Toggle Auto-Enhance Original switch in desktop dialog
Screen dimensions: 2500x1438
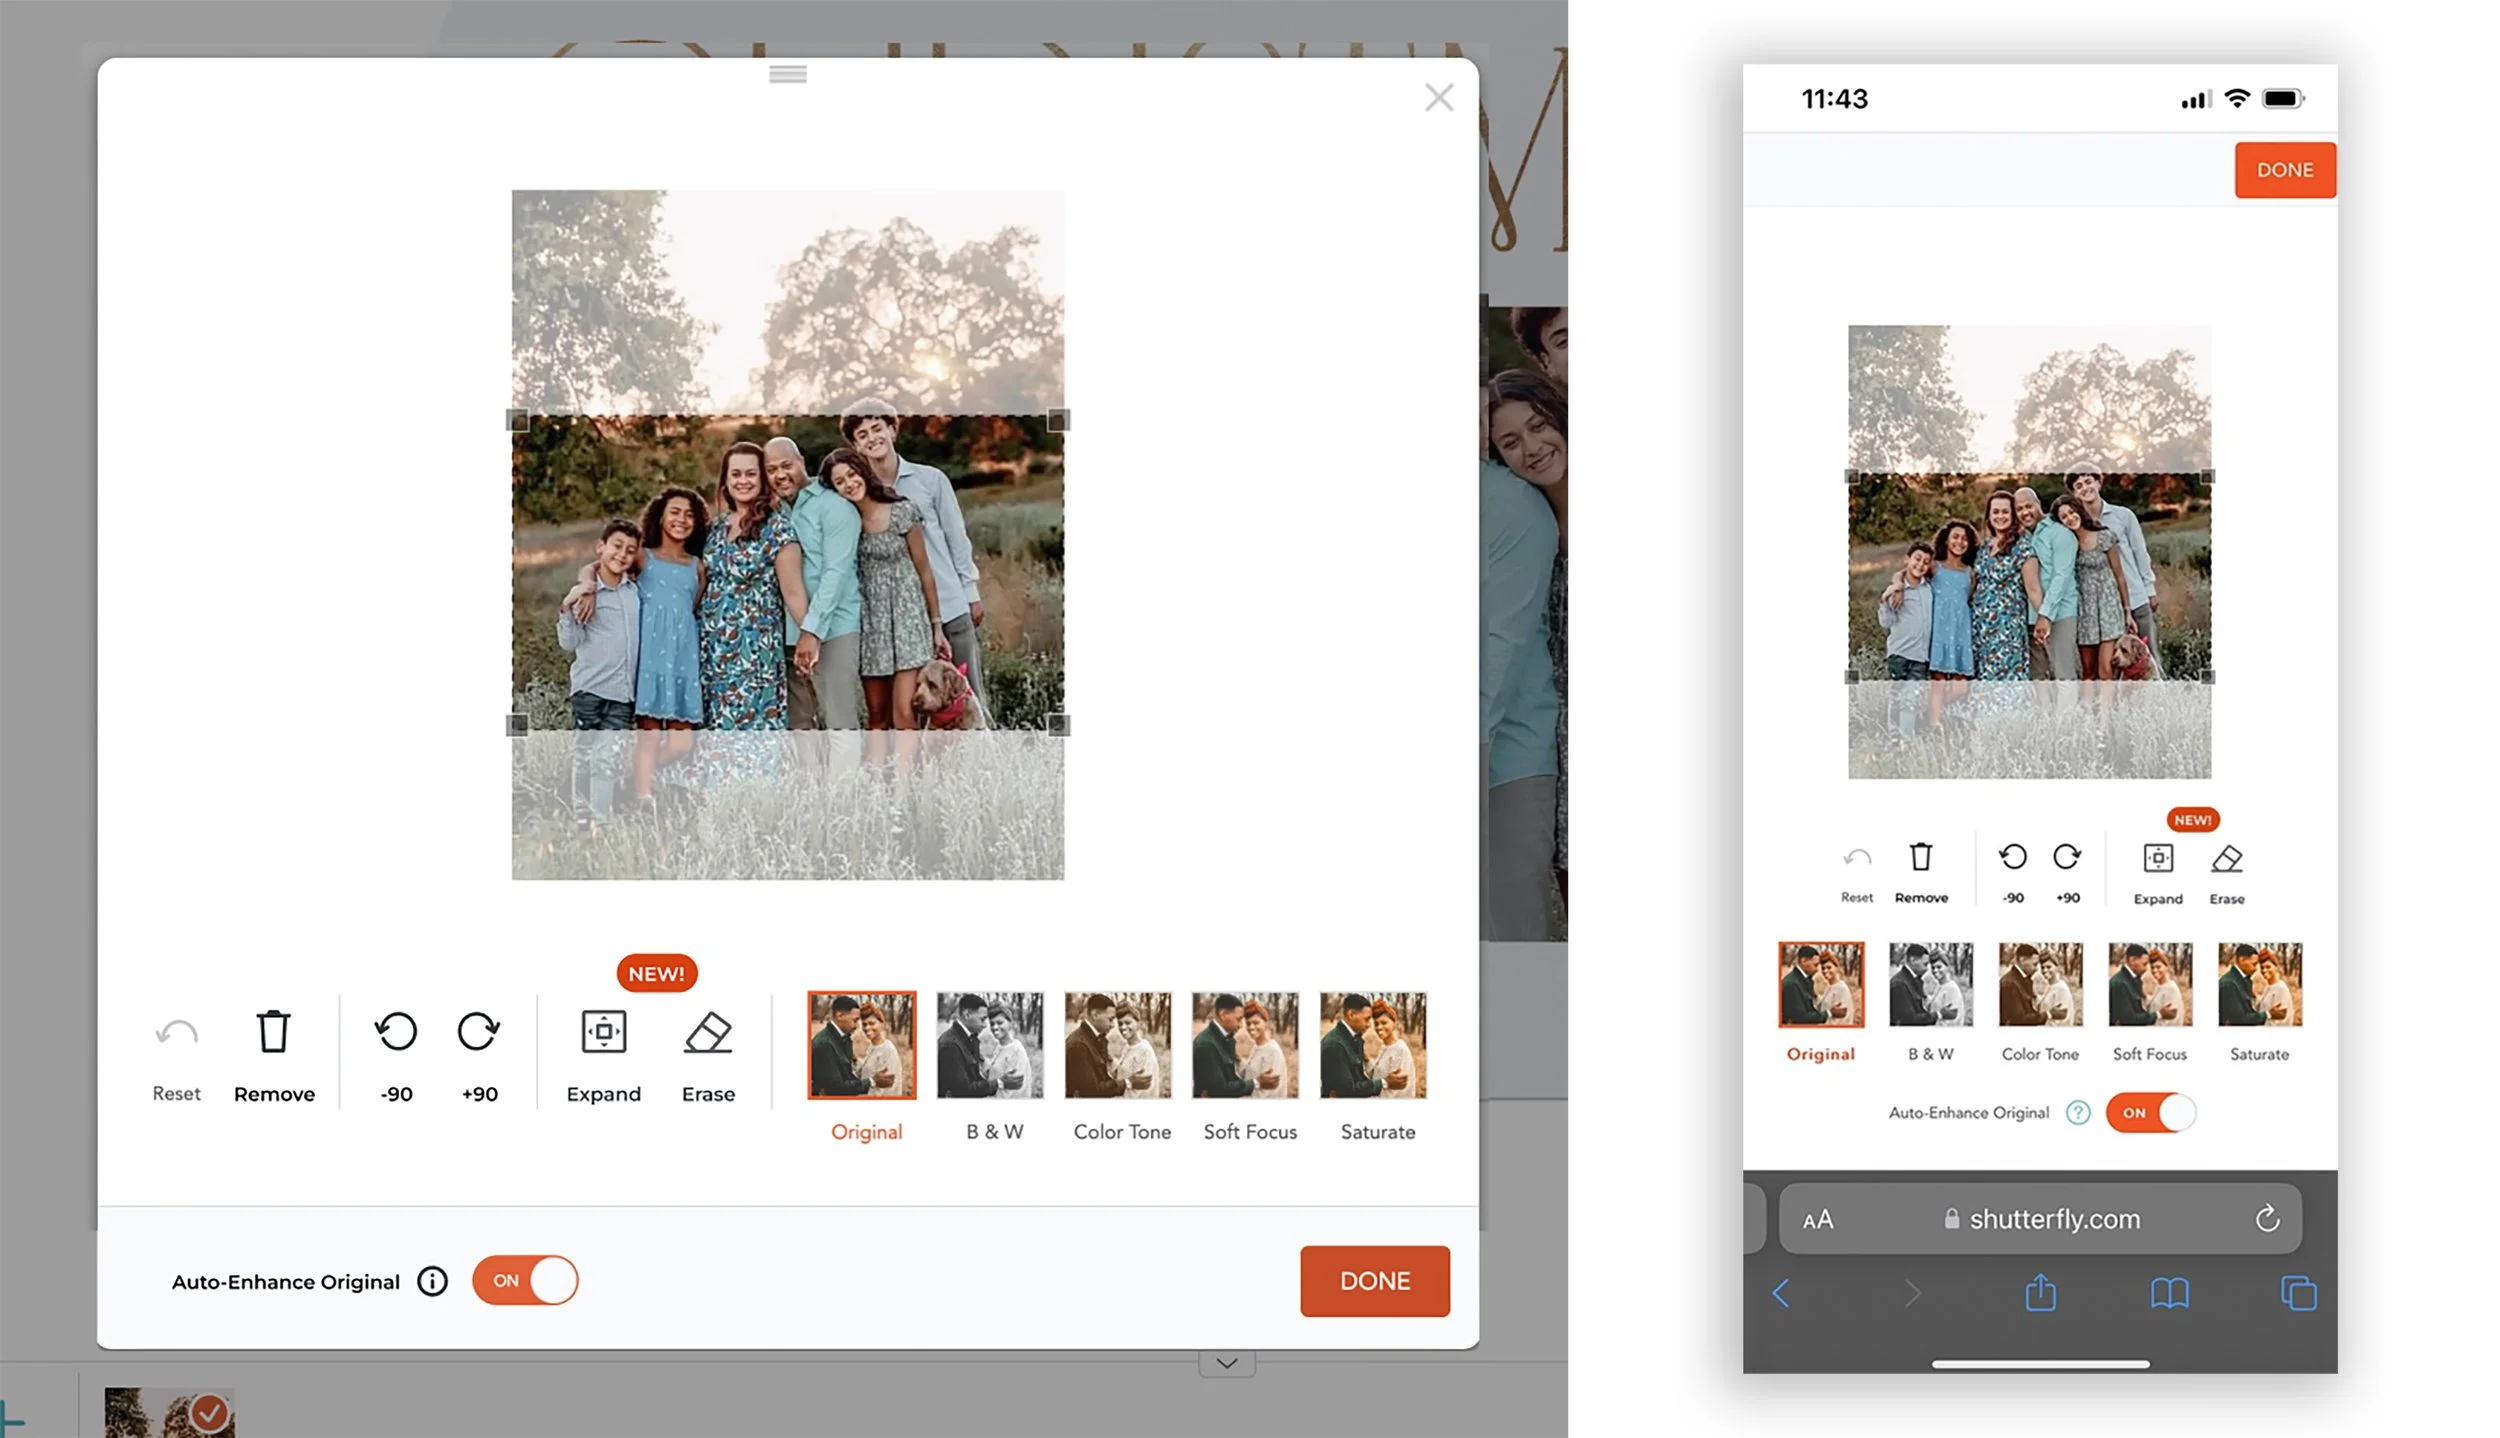pos(526,1281)
